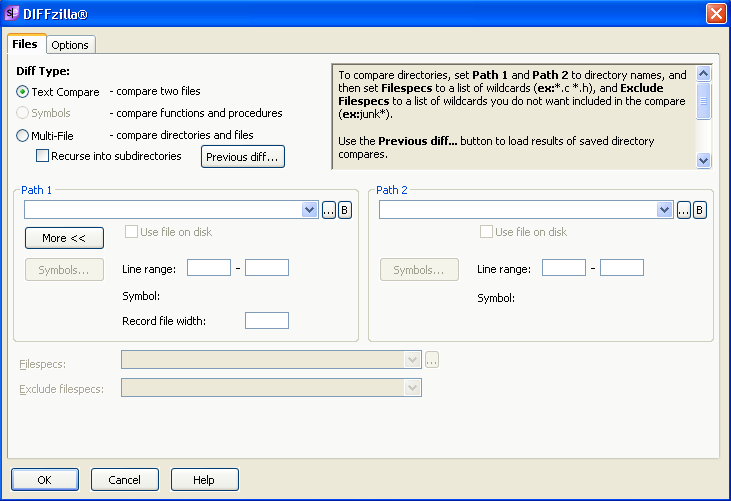Click the Path 2 file path field

tap(517, 210)
